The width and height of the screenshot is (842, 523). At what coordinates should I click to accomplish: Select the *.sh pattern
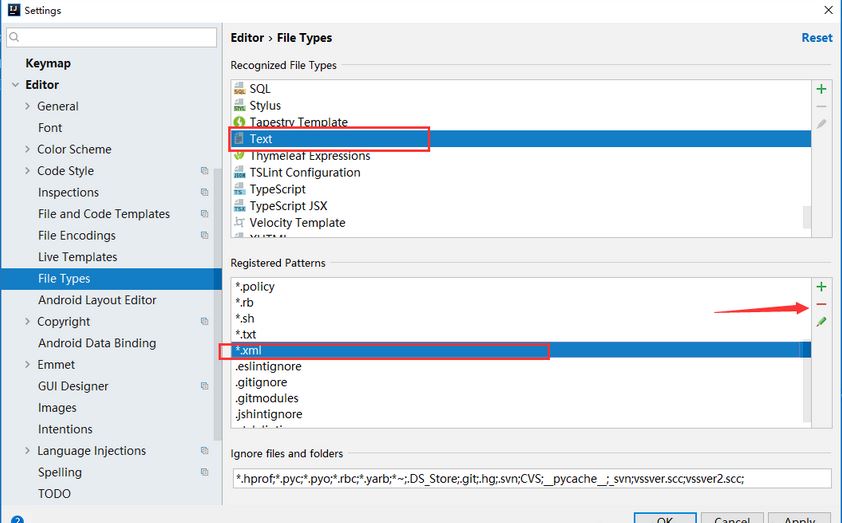521,318
